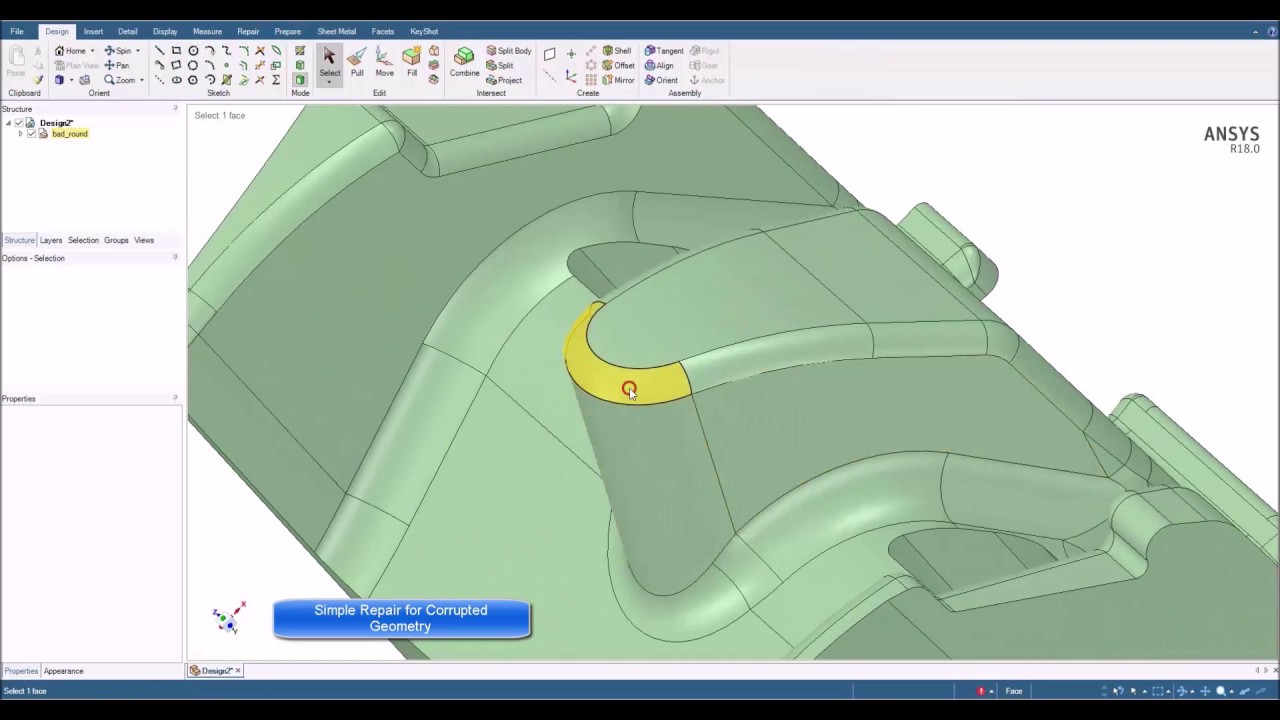Open the Groups panel tab
1280x720 pixels.
pos(116,240)
